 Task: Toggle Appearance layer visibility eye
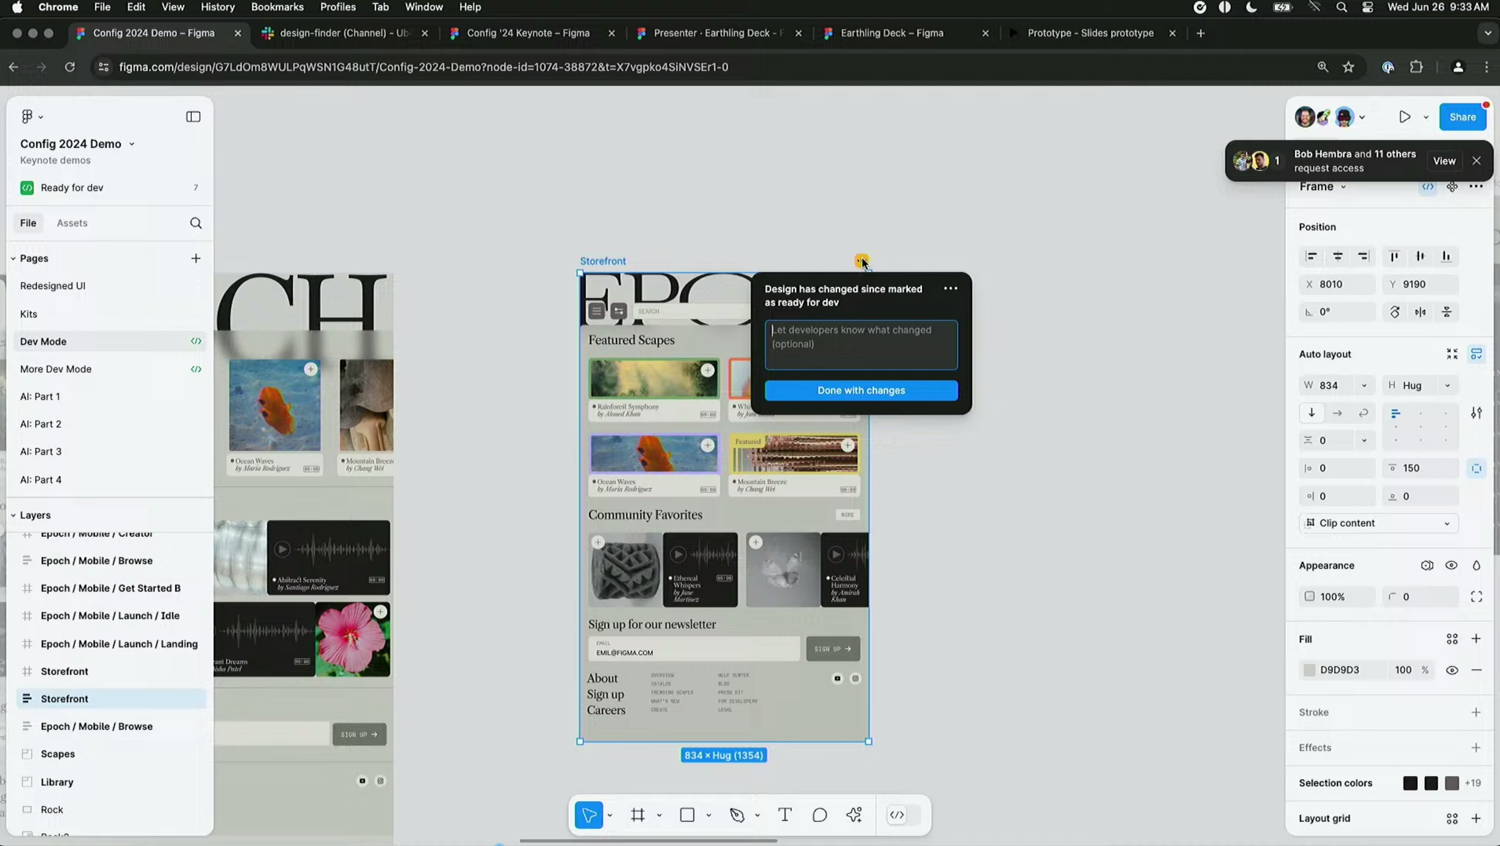pos(1452,566)
